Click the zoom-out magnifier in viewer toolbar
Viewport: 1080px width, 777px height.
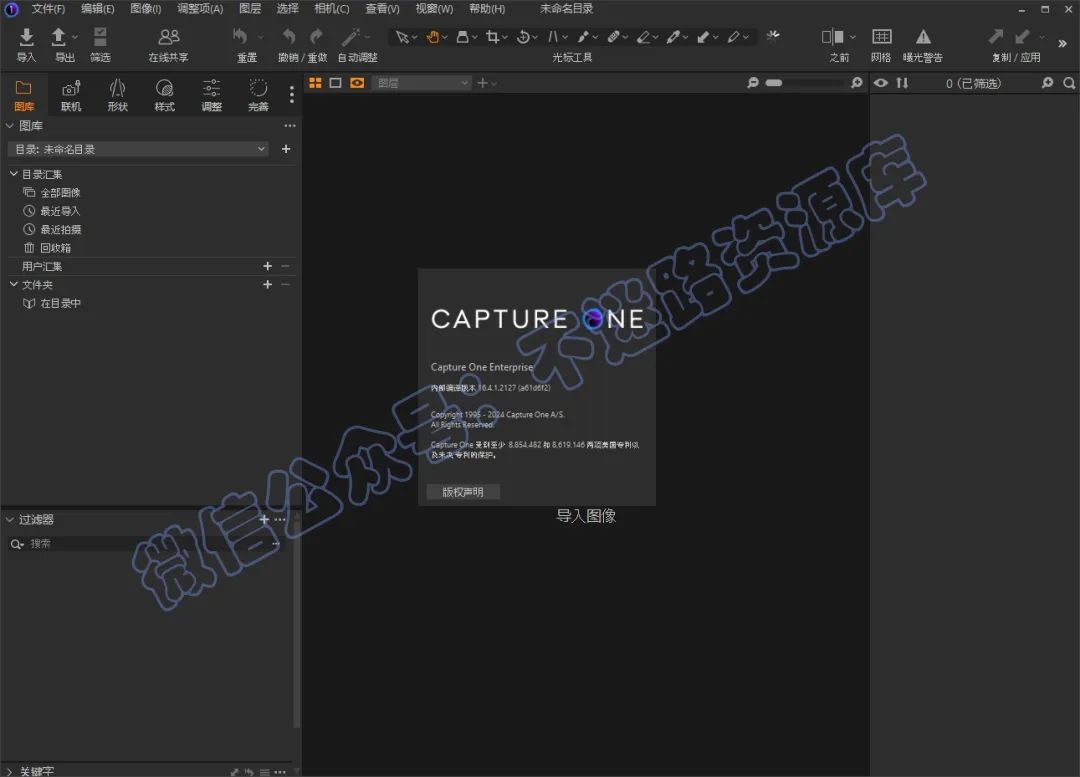[x=753, y=83]
